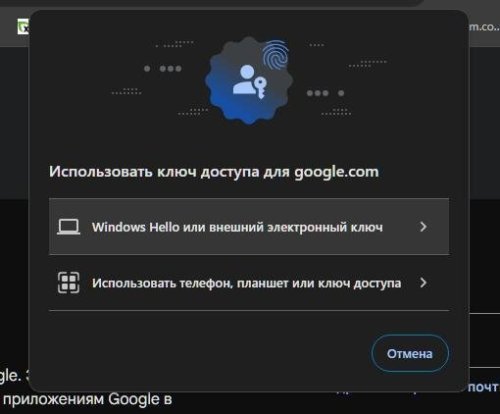Click the gray dots left of the badge

tap(163, 69)
